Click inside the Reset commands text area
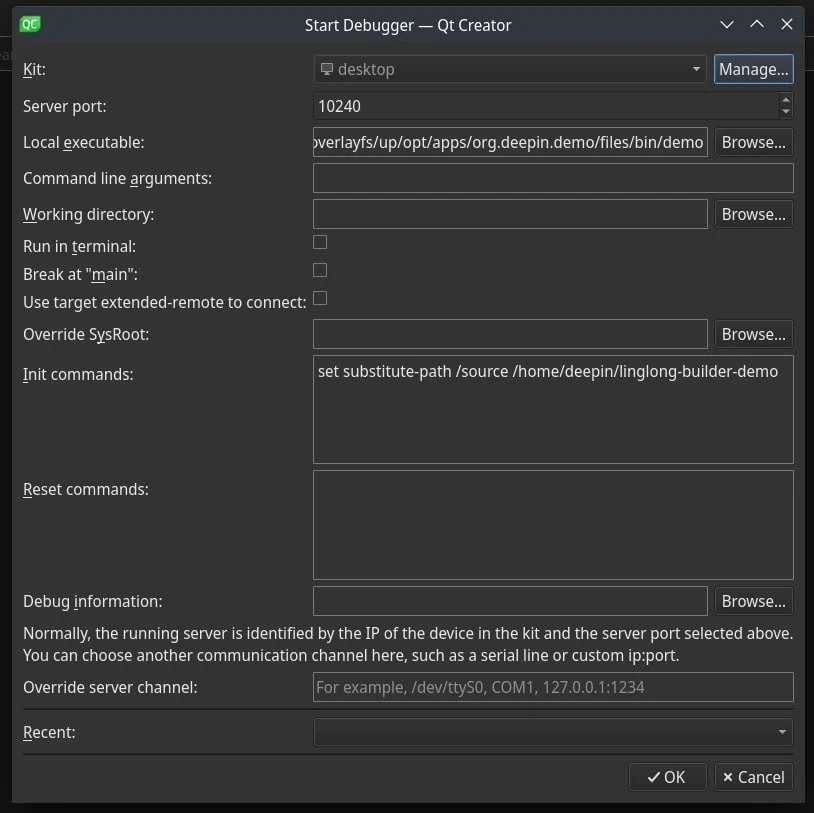Viewport: 814px width, 813px height. click(553, 525)
